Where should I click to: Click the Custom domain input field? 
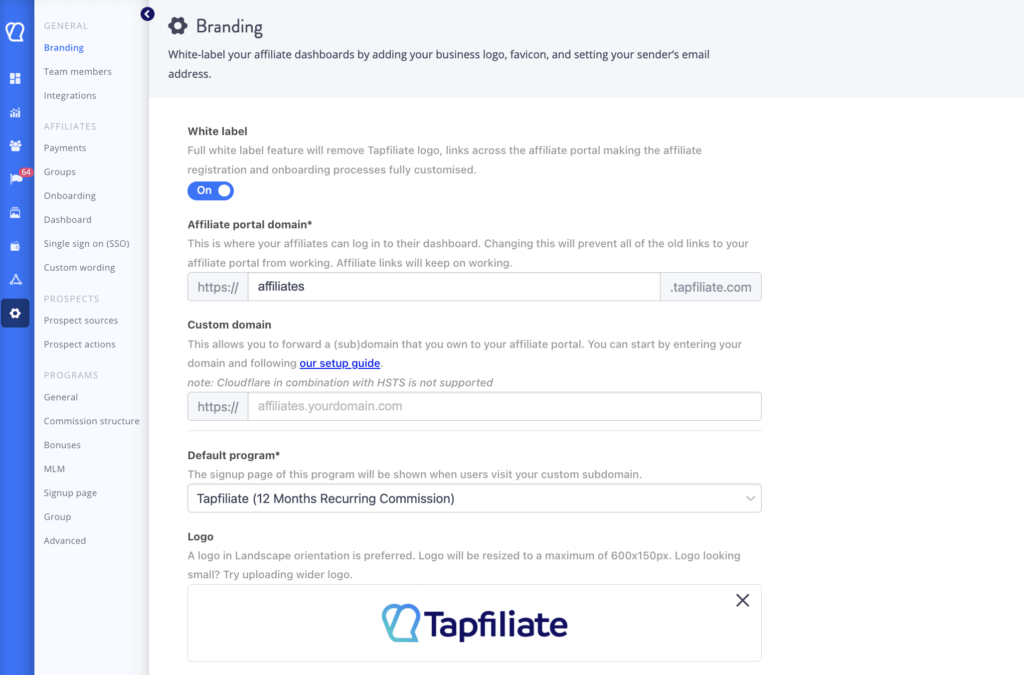click(504, 406)
